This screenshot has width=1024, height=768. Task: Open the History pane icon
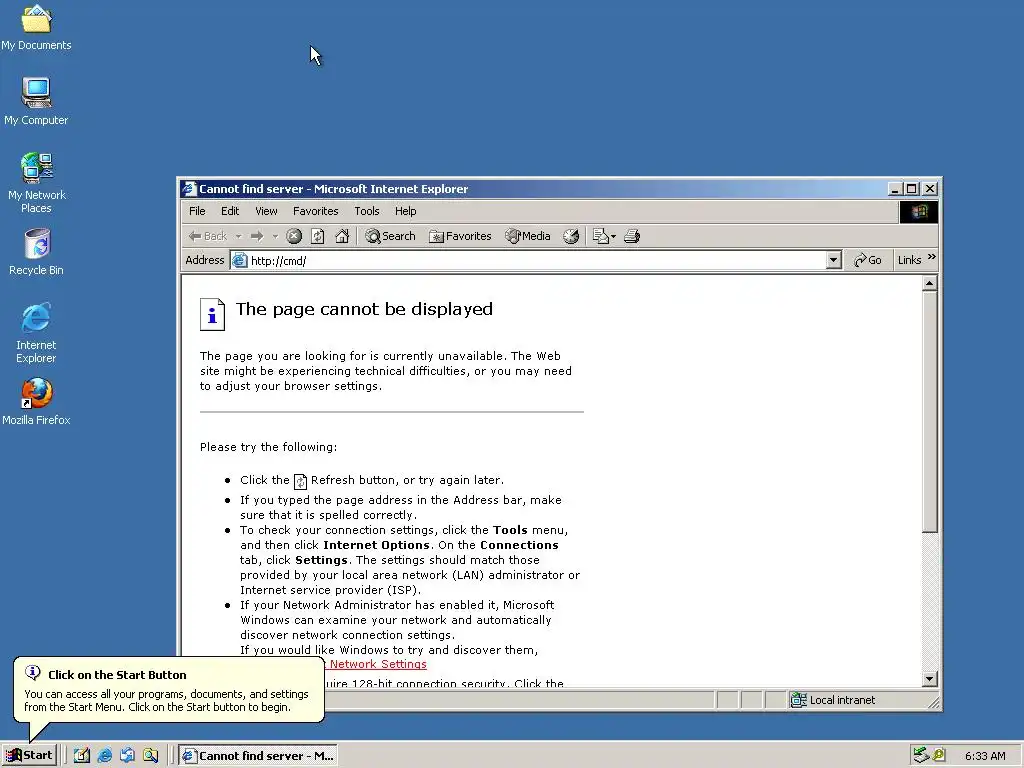[571, 236]
